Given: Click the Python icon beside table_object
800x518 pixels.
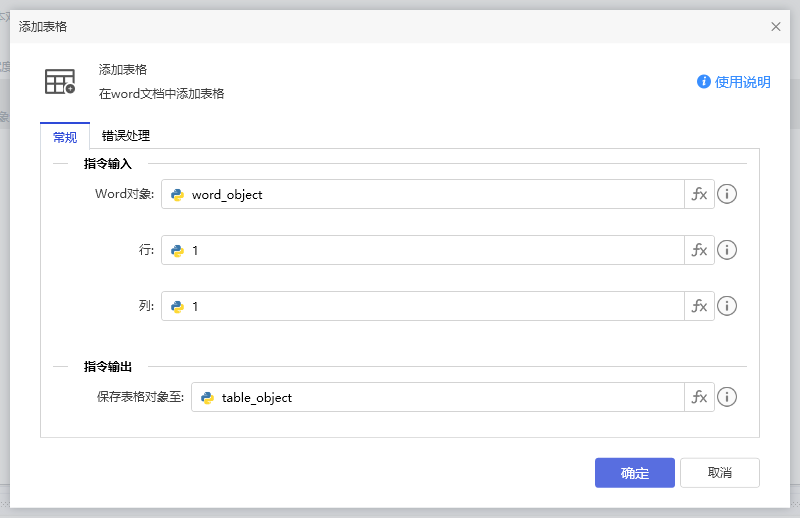Looking at the screenshot, I should point(208,398).
